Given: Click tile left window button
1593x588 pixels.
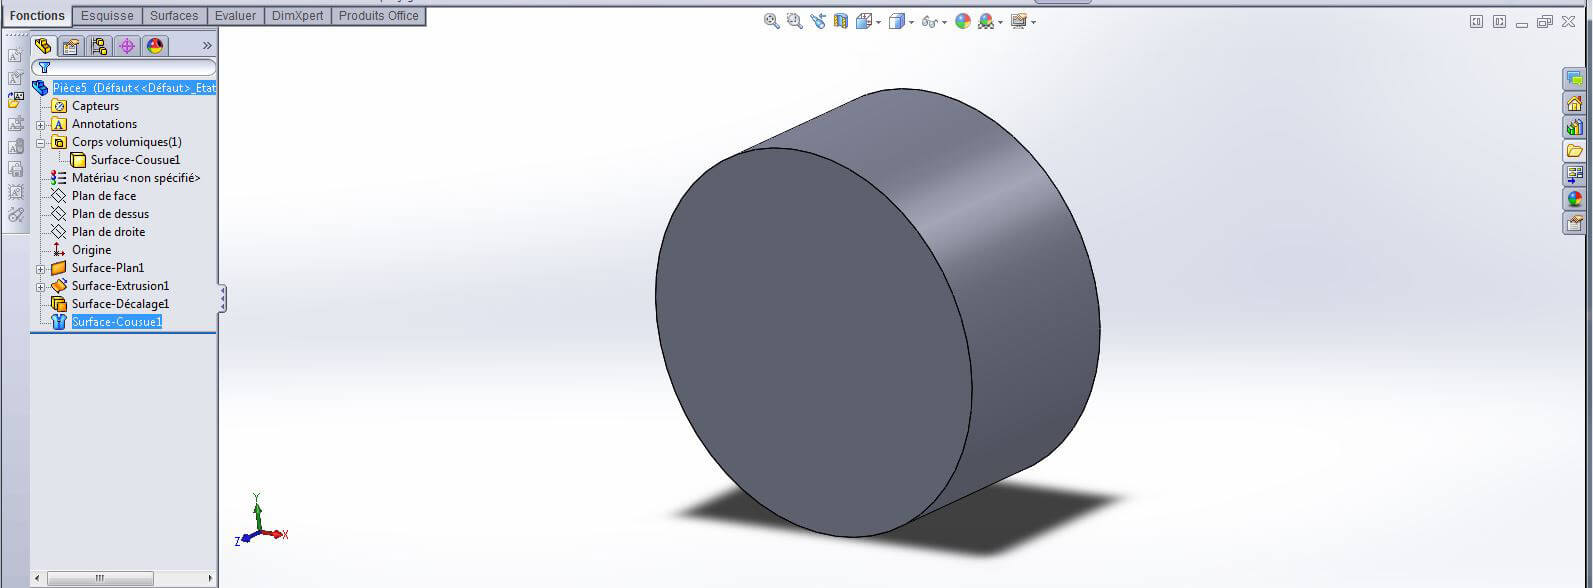Looking at the screenshot, I should [x=1476, y=22].
